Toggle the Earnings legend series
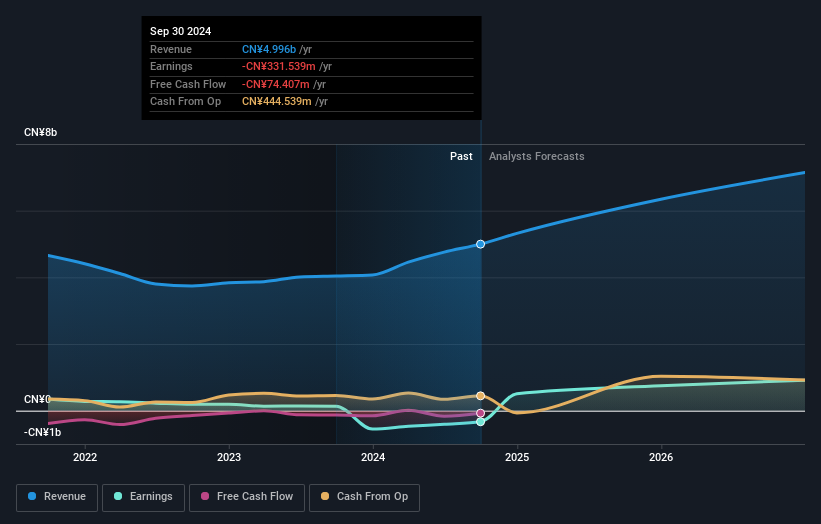 pos(143,497)
